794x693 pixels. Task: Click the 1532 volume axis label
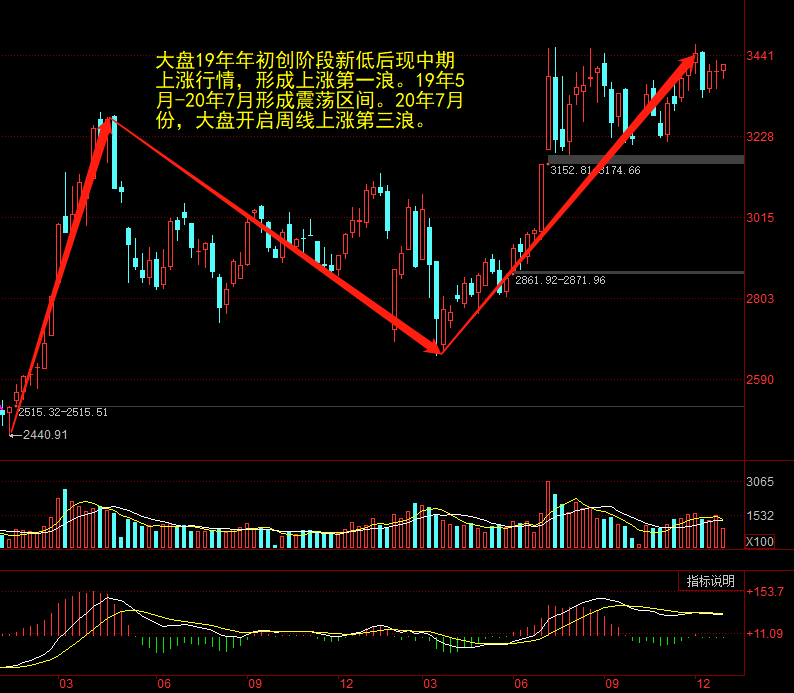(763, 516)
